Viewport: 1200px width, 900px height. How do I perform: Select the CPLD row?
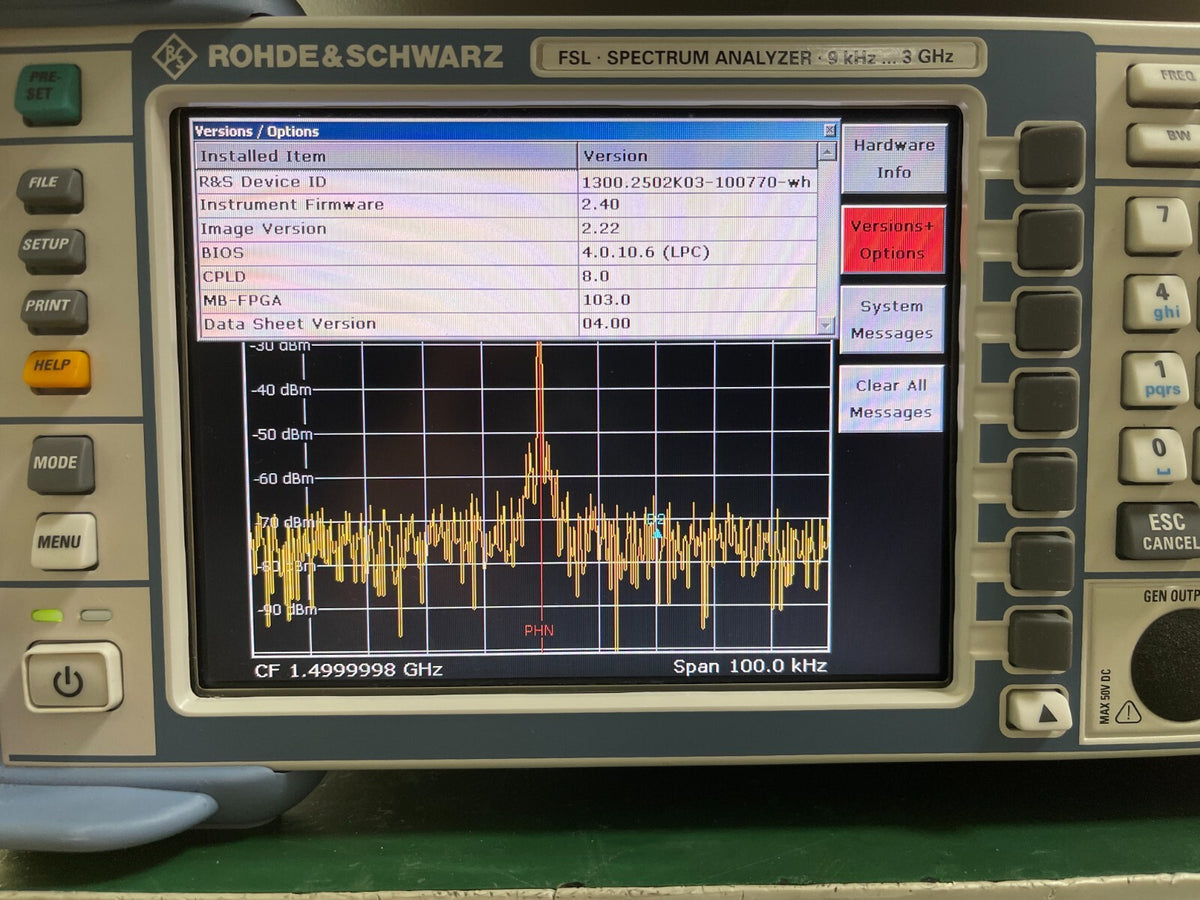[507, 276]
